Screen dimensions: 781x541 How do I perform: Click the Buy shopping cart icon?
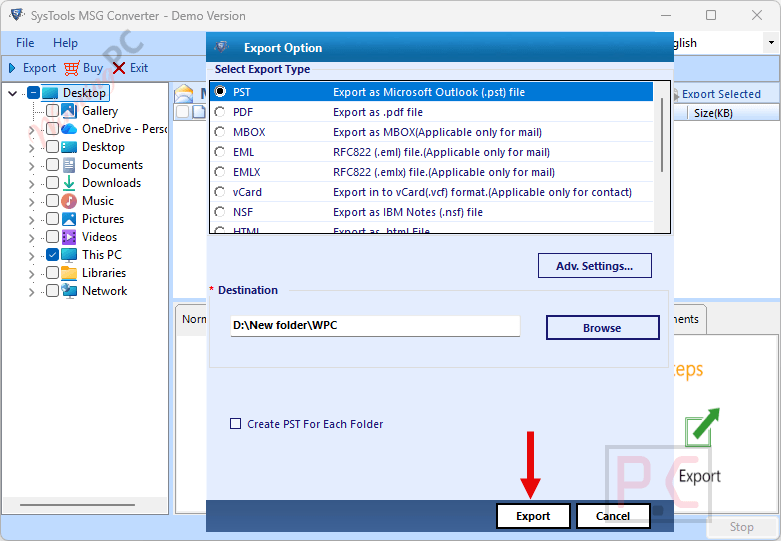(x=72, y=68)
